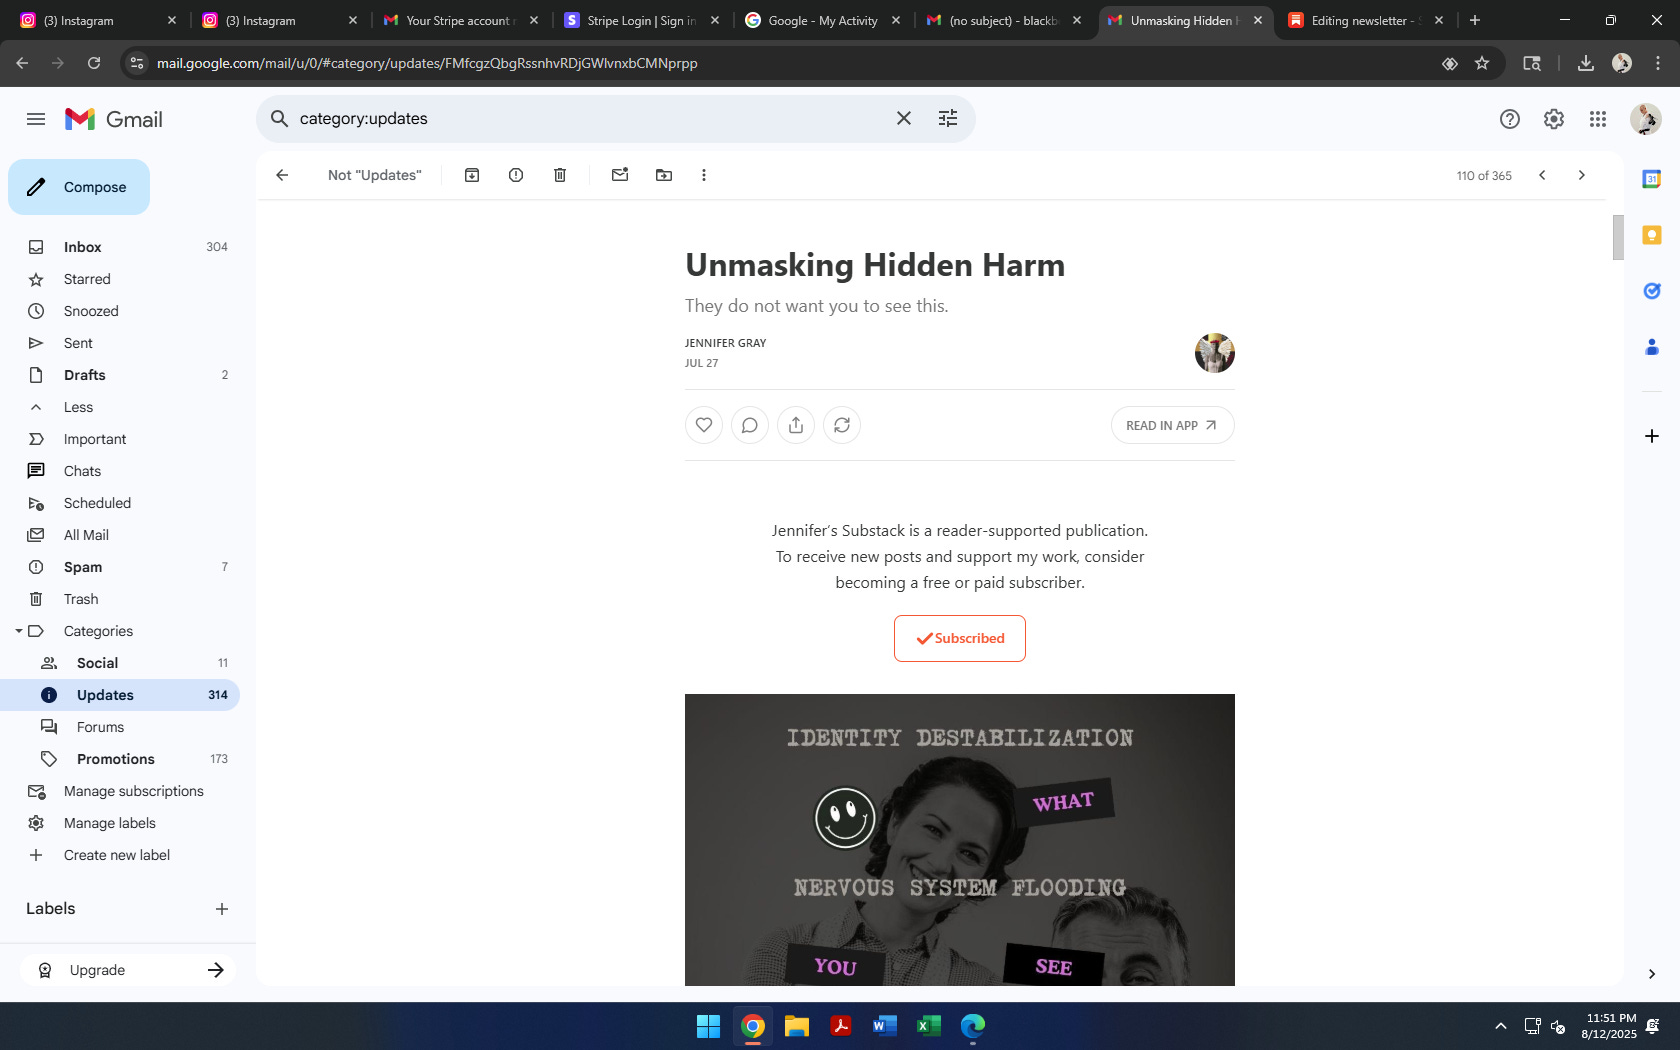Open Jennifer Gray author avatar
This screenshot has height=1050, width=1680.
pos(1215,353)
